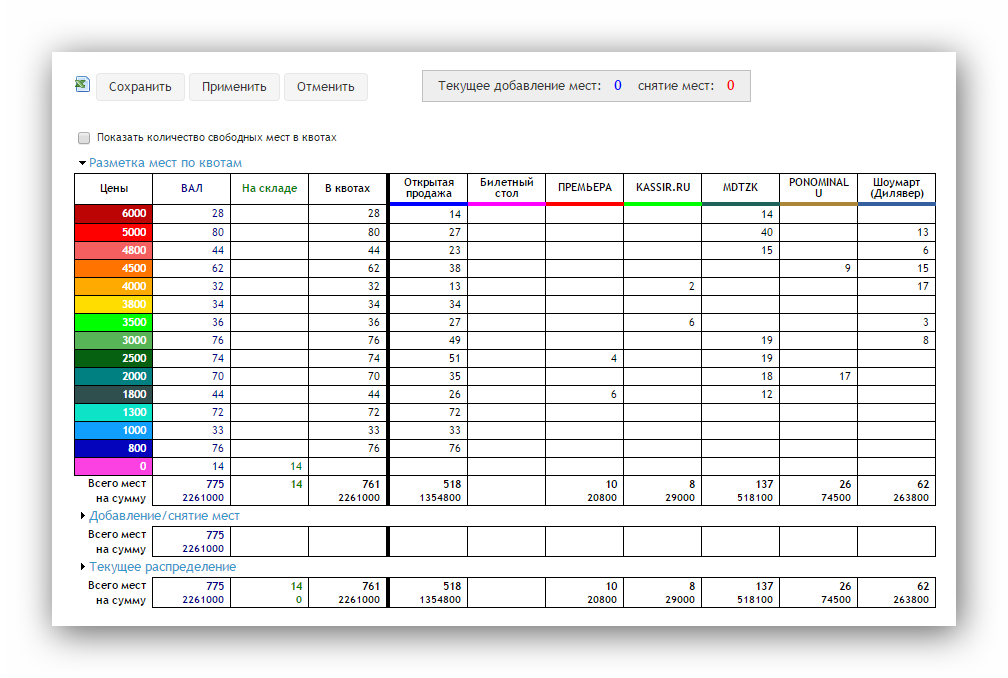Click the ПРЕМЬЕРА cell in the 1800 row
1008x678 pixels.
click(x=584, y=394)
